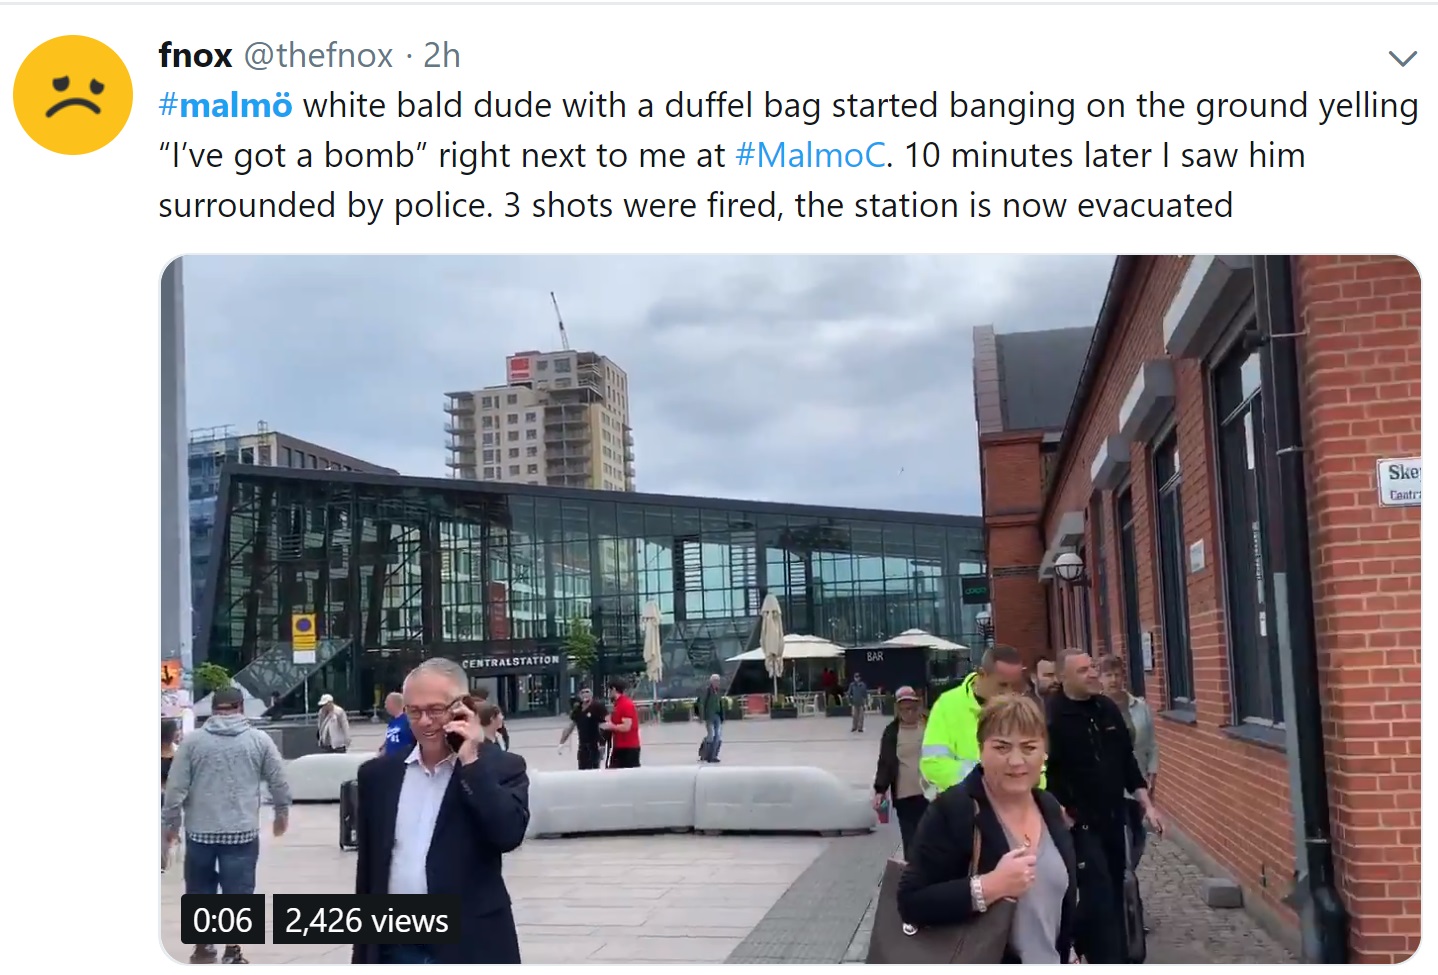Click the man talking on the phone
1438x975 pixels.
pos(440,800)
